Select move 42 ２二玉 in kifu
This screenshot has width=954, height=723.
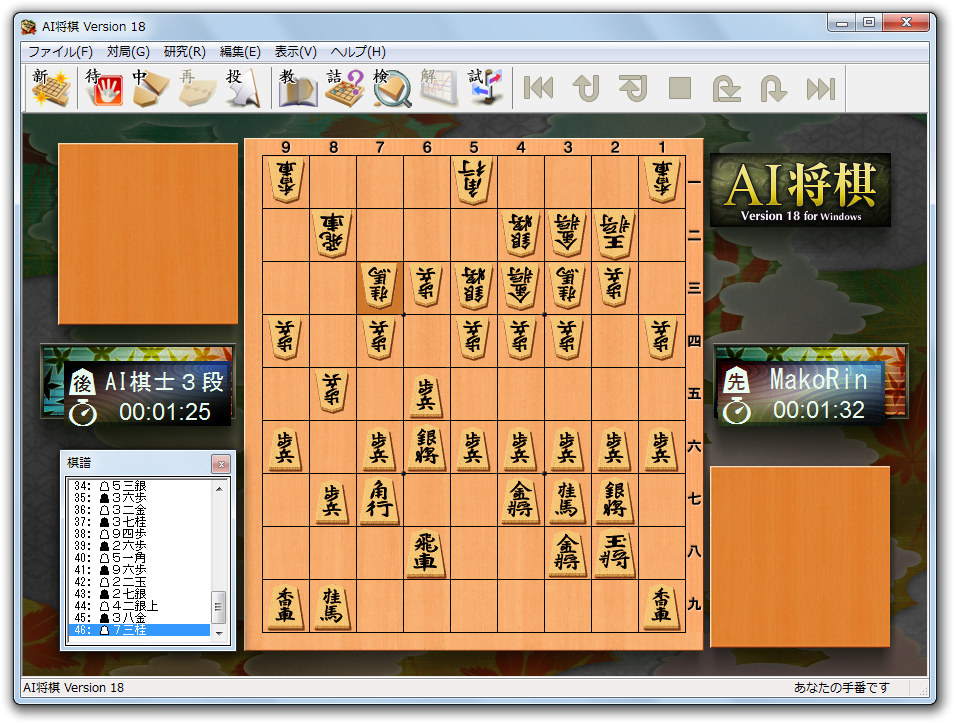pos(140,582)
